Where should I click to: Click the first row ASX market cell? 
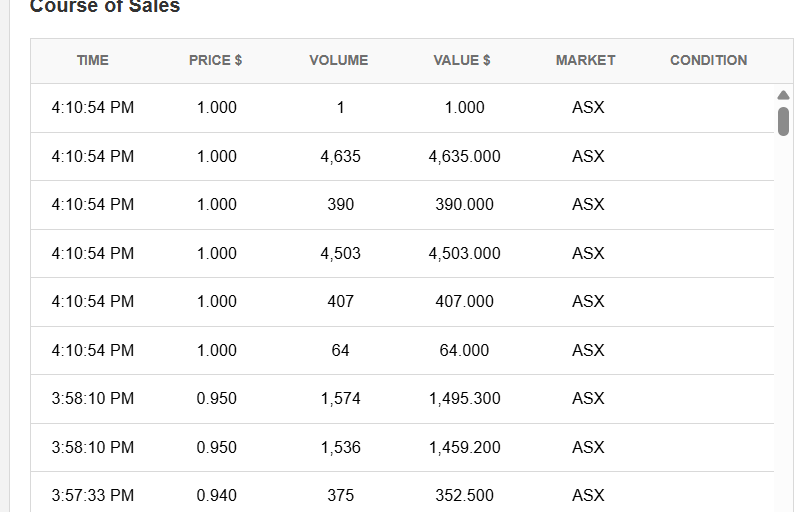point(588,108)
